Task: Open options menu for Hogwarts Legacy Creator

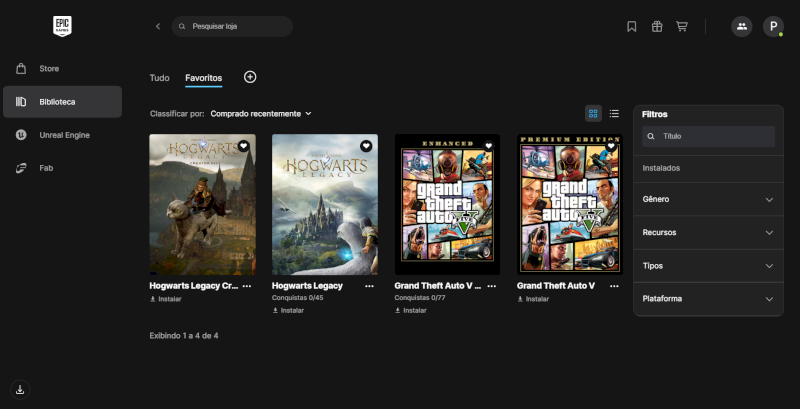Action: (x=247, y=286)
